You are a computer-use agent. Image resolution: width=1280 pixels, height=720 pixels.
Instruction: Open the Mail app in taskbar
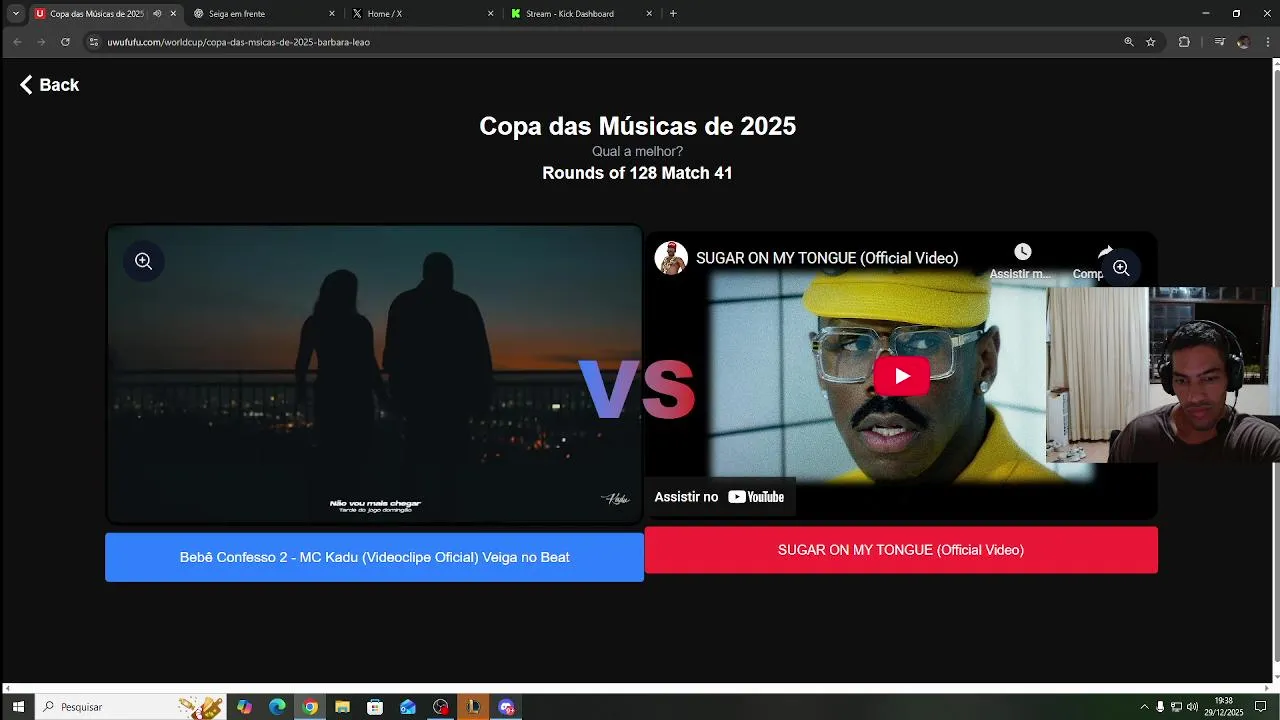(408, 707)
